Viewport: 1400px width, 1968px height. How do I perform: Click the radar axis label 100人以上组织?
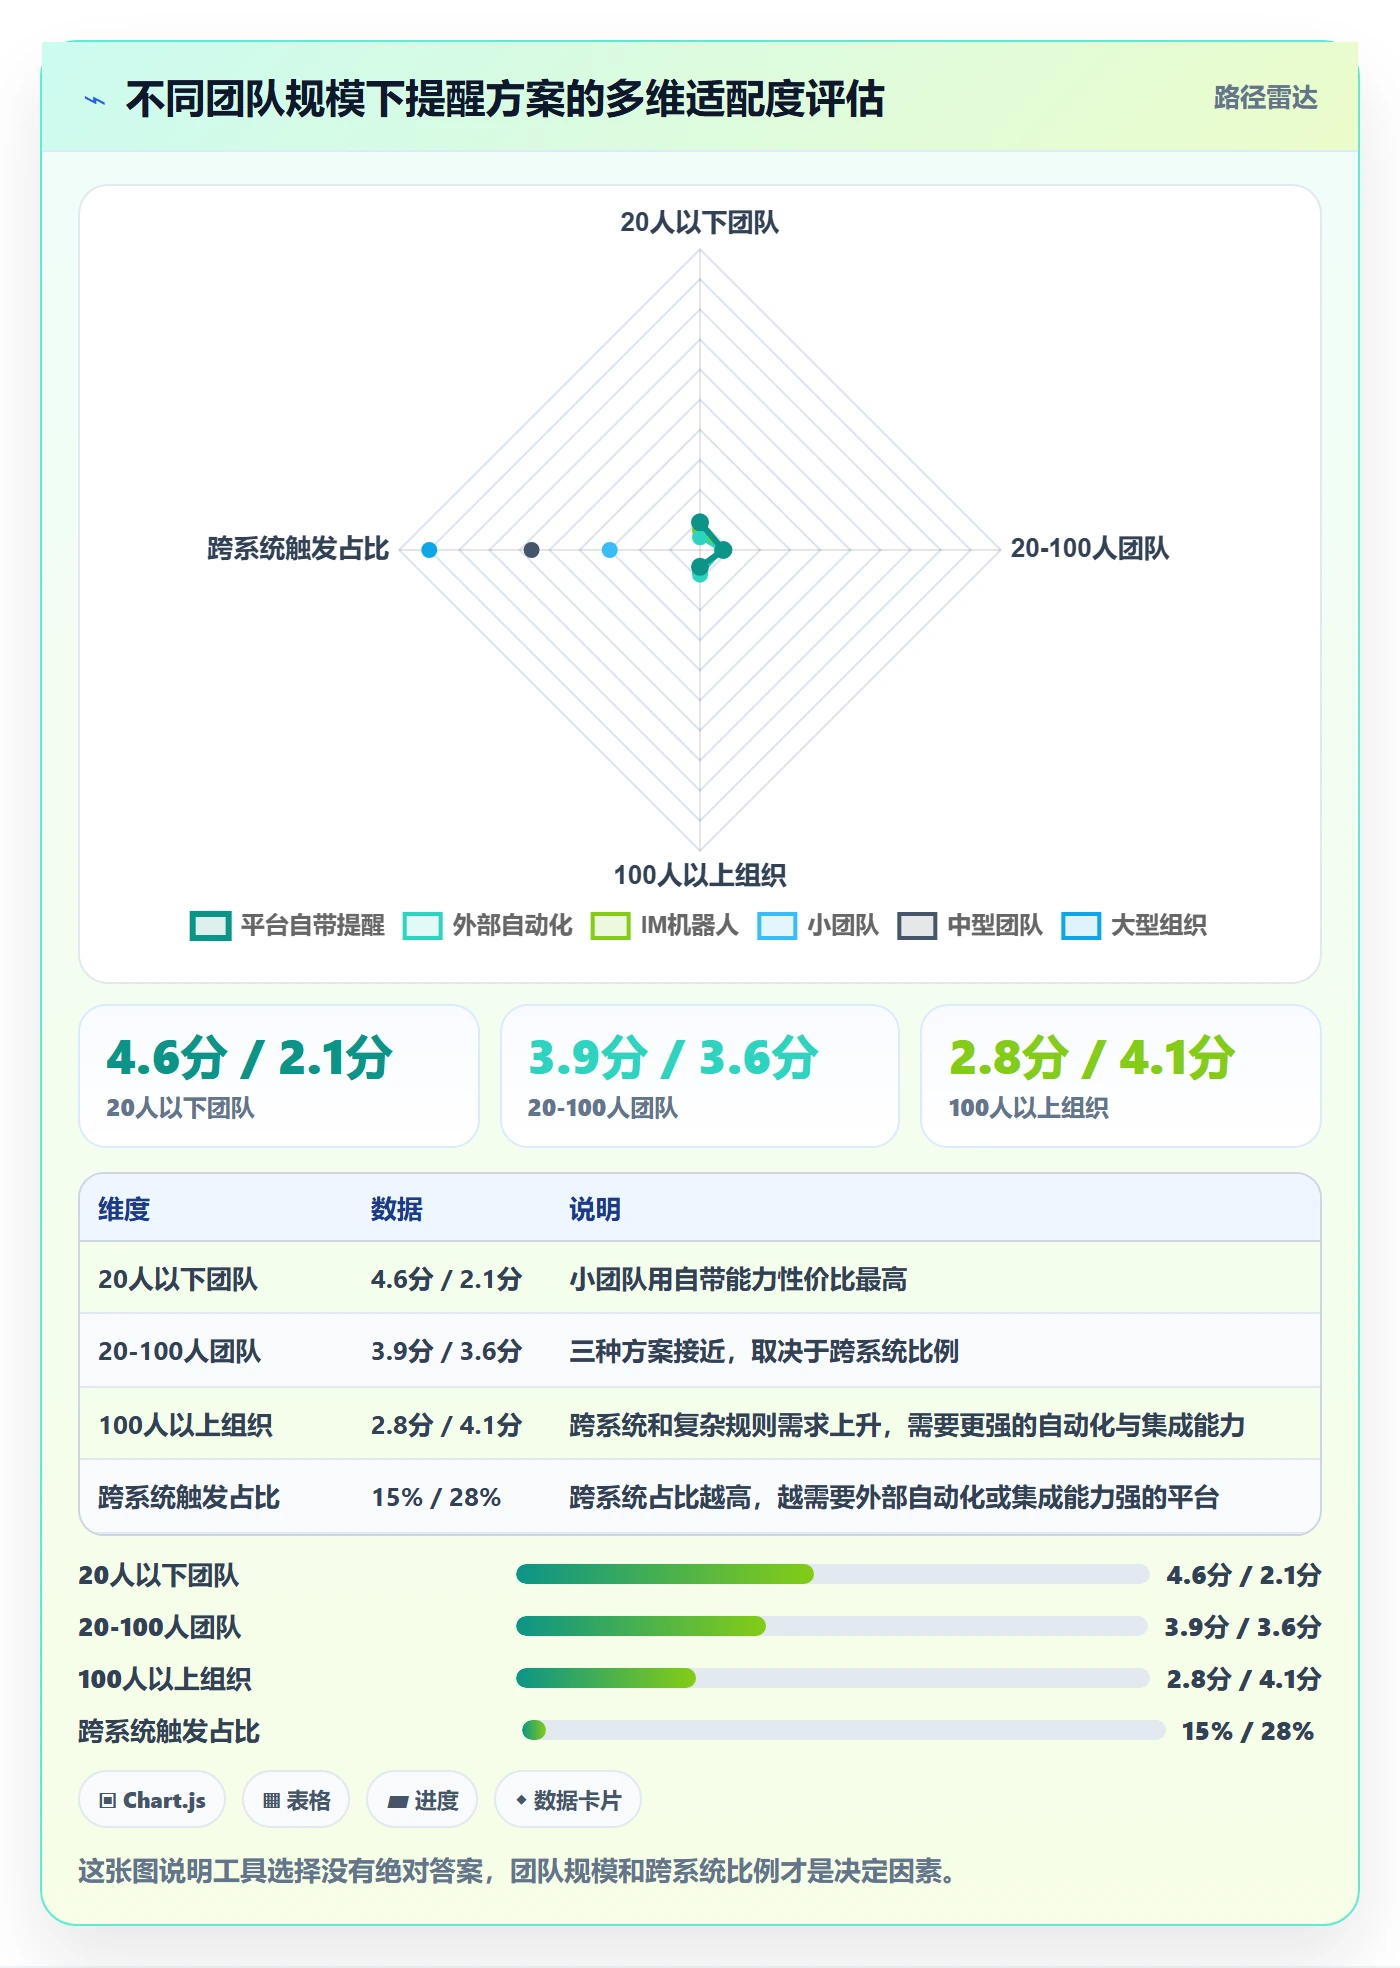pos(699,875)
